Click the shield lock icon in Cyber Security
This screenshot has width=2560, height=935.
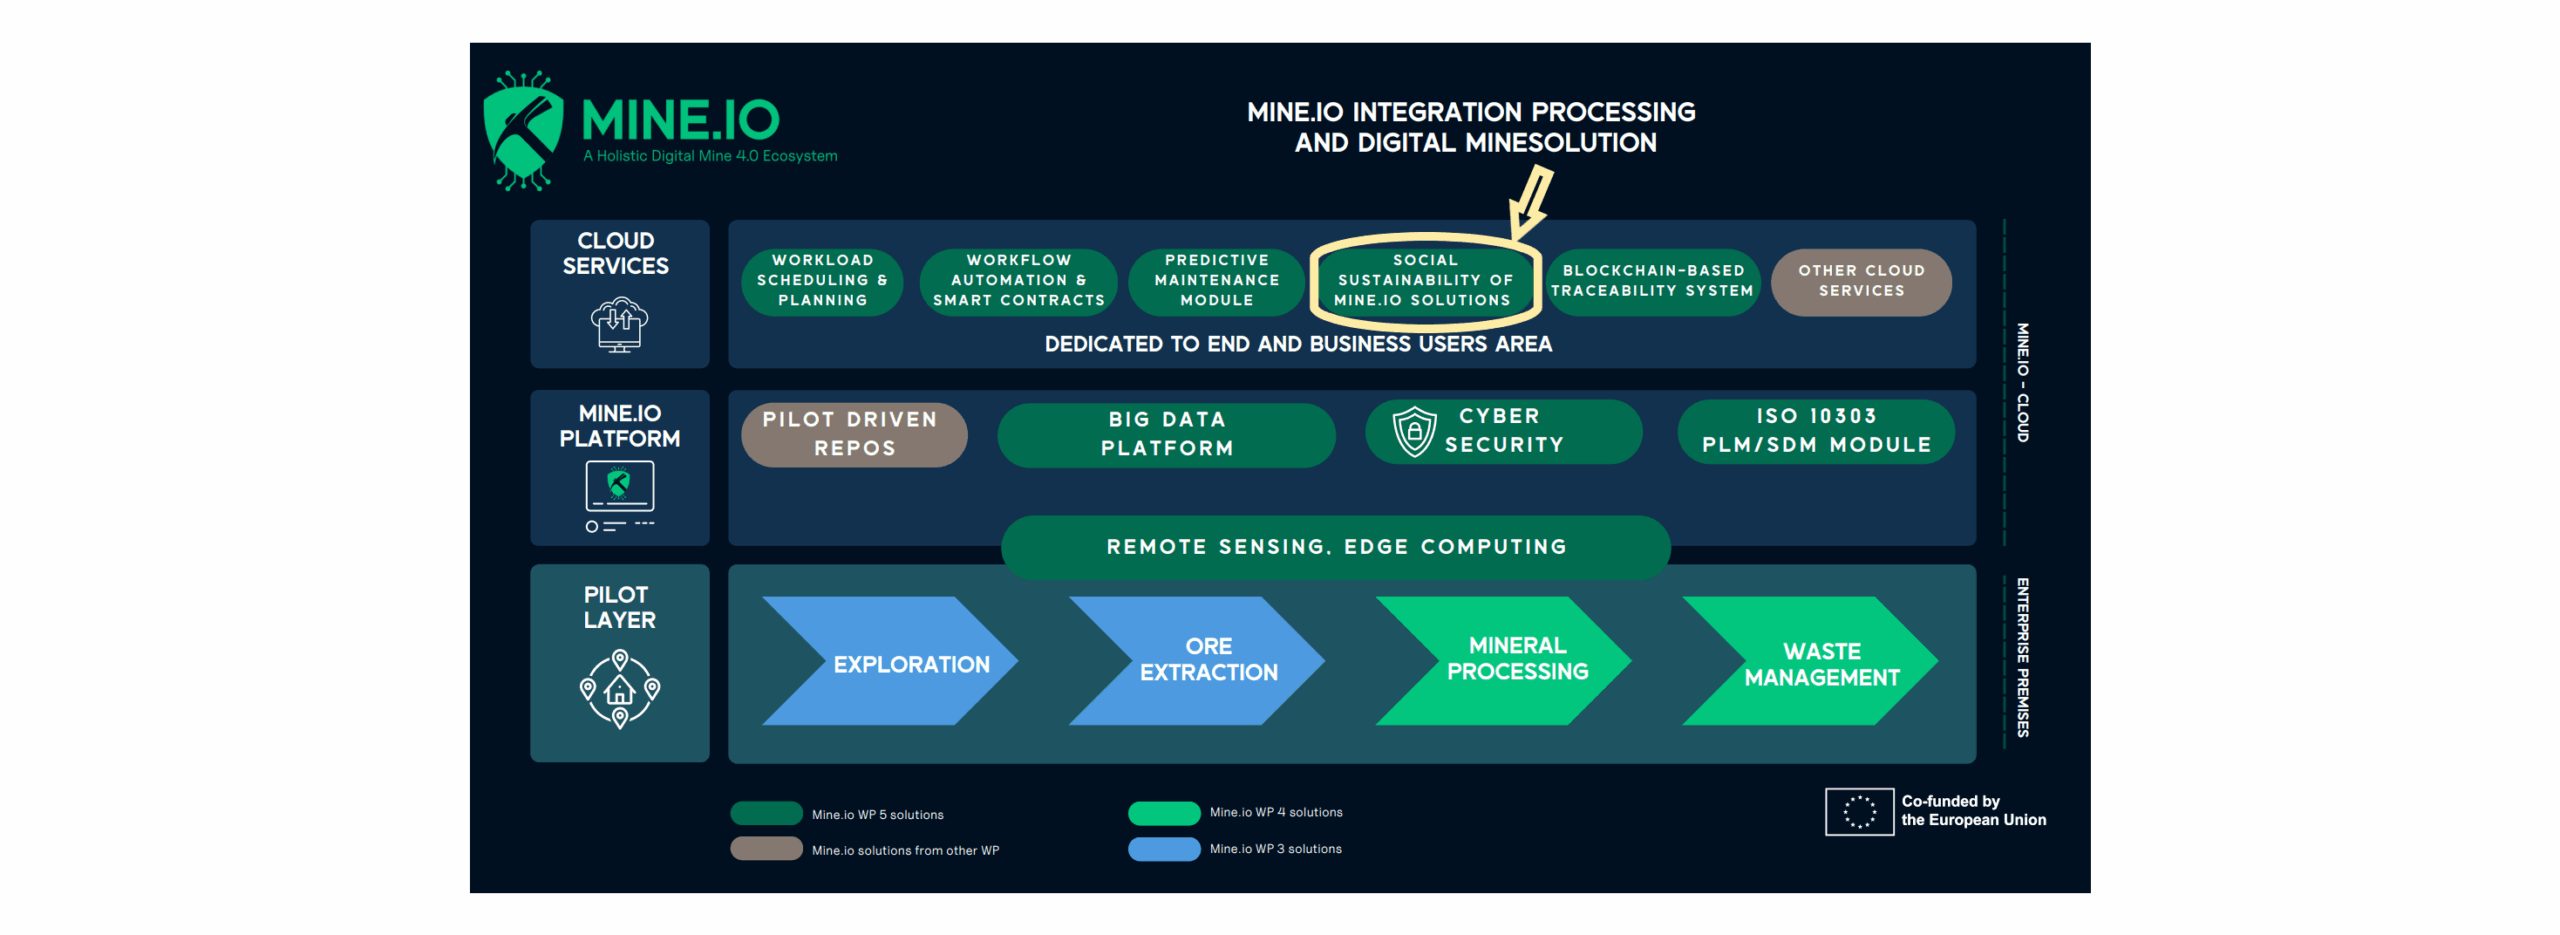(x=1413, y=431)
